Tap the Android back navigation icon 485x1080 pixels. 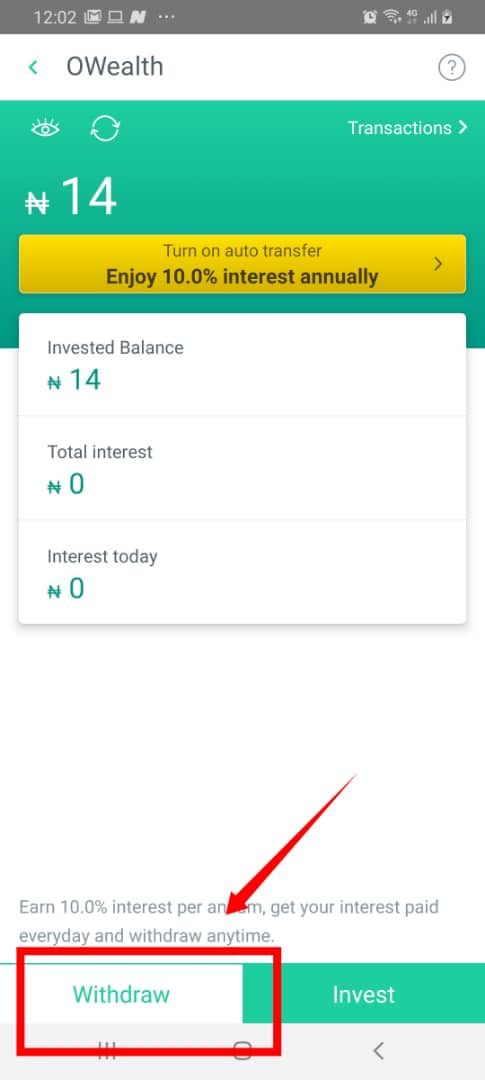[x=378, y=1050]
